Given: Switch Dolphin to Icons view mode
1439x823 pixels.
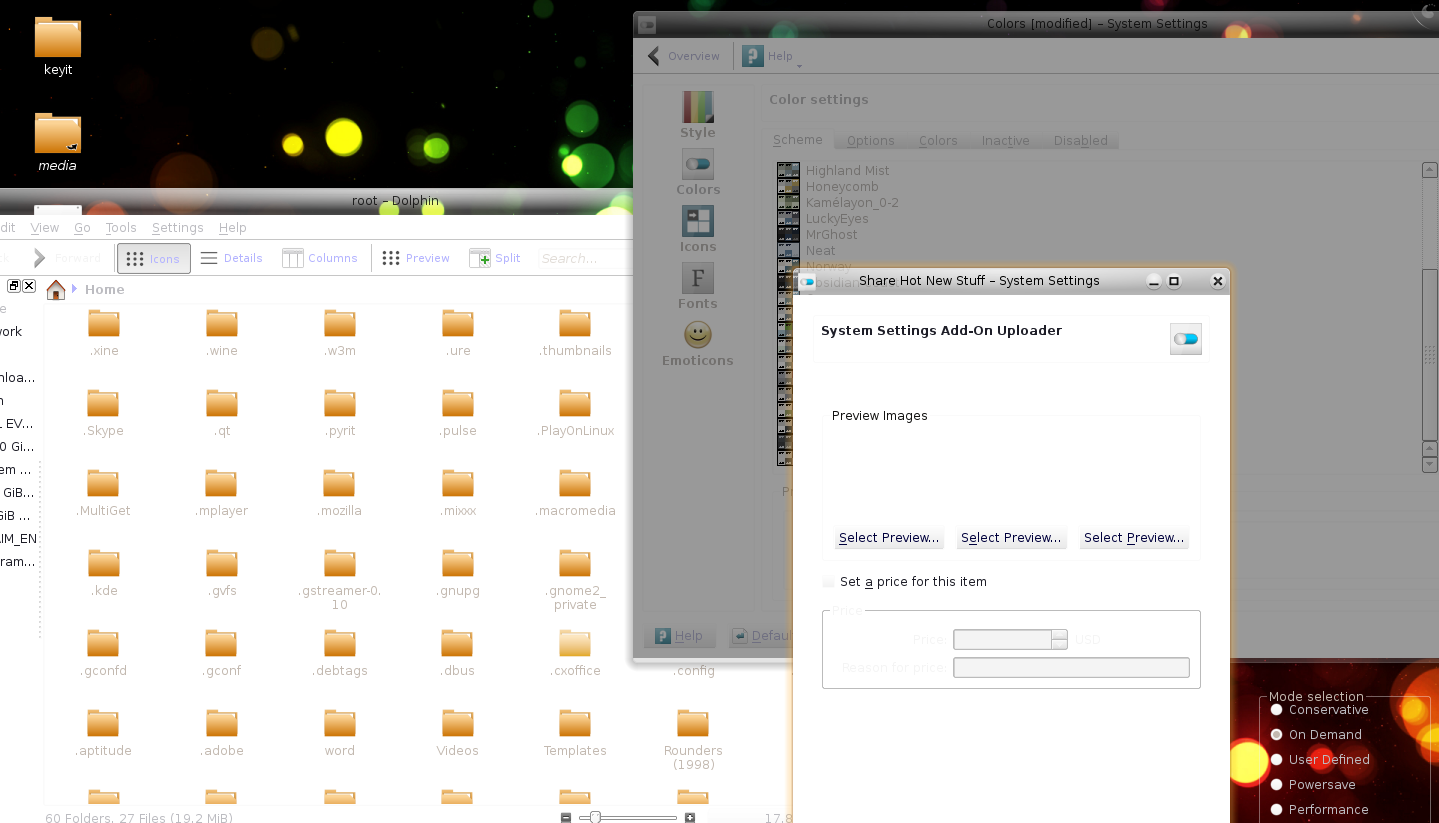Looking at the screenshot, I should point(154,258).
